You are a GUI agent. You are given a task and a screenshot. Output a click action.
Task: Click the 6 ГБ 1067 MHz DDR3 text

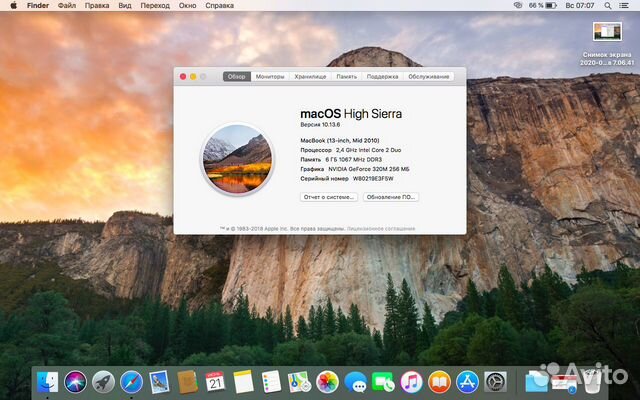(353, 160)
